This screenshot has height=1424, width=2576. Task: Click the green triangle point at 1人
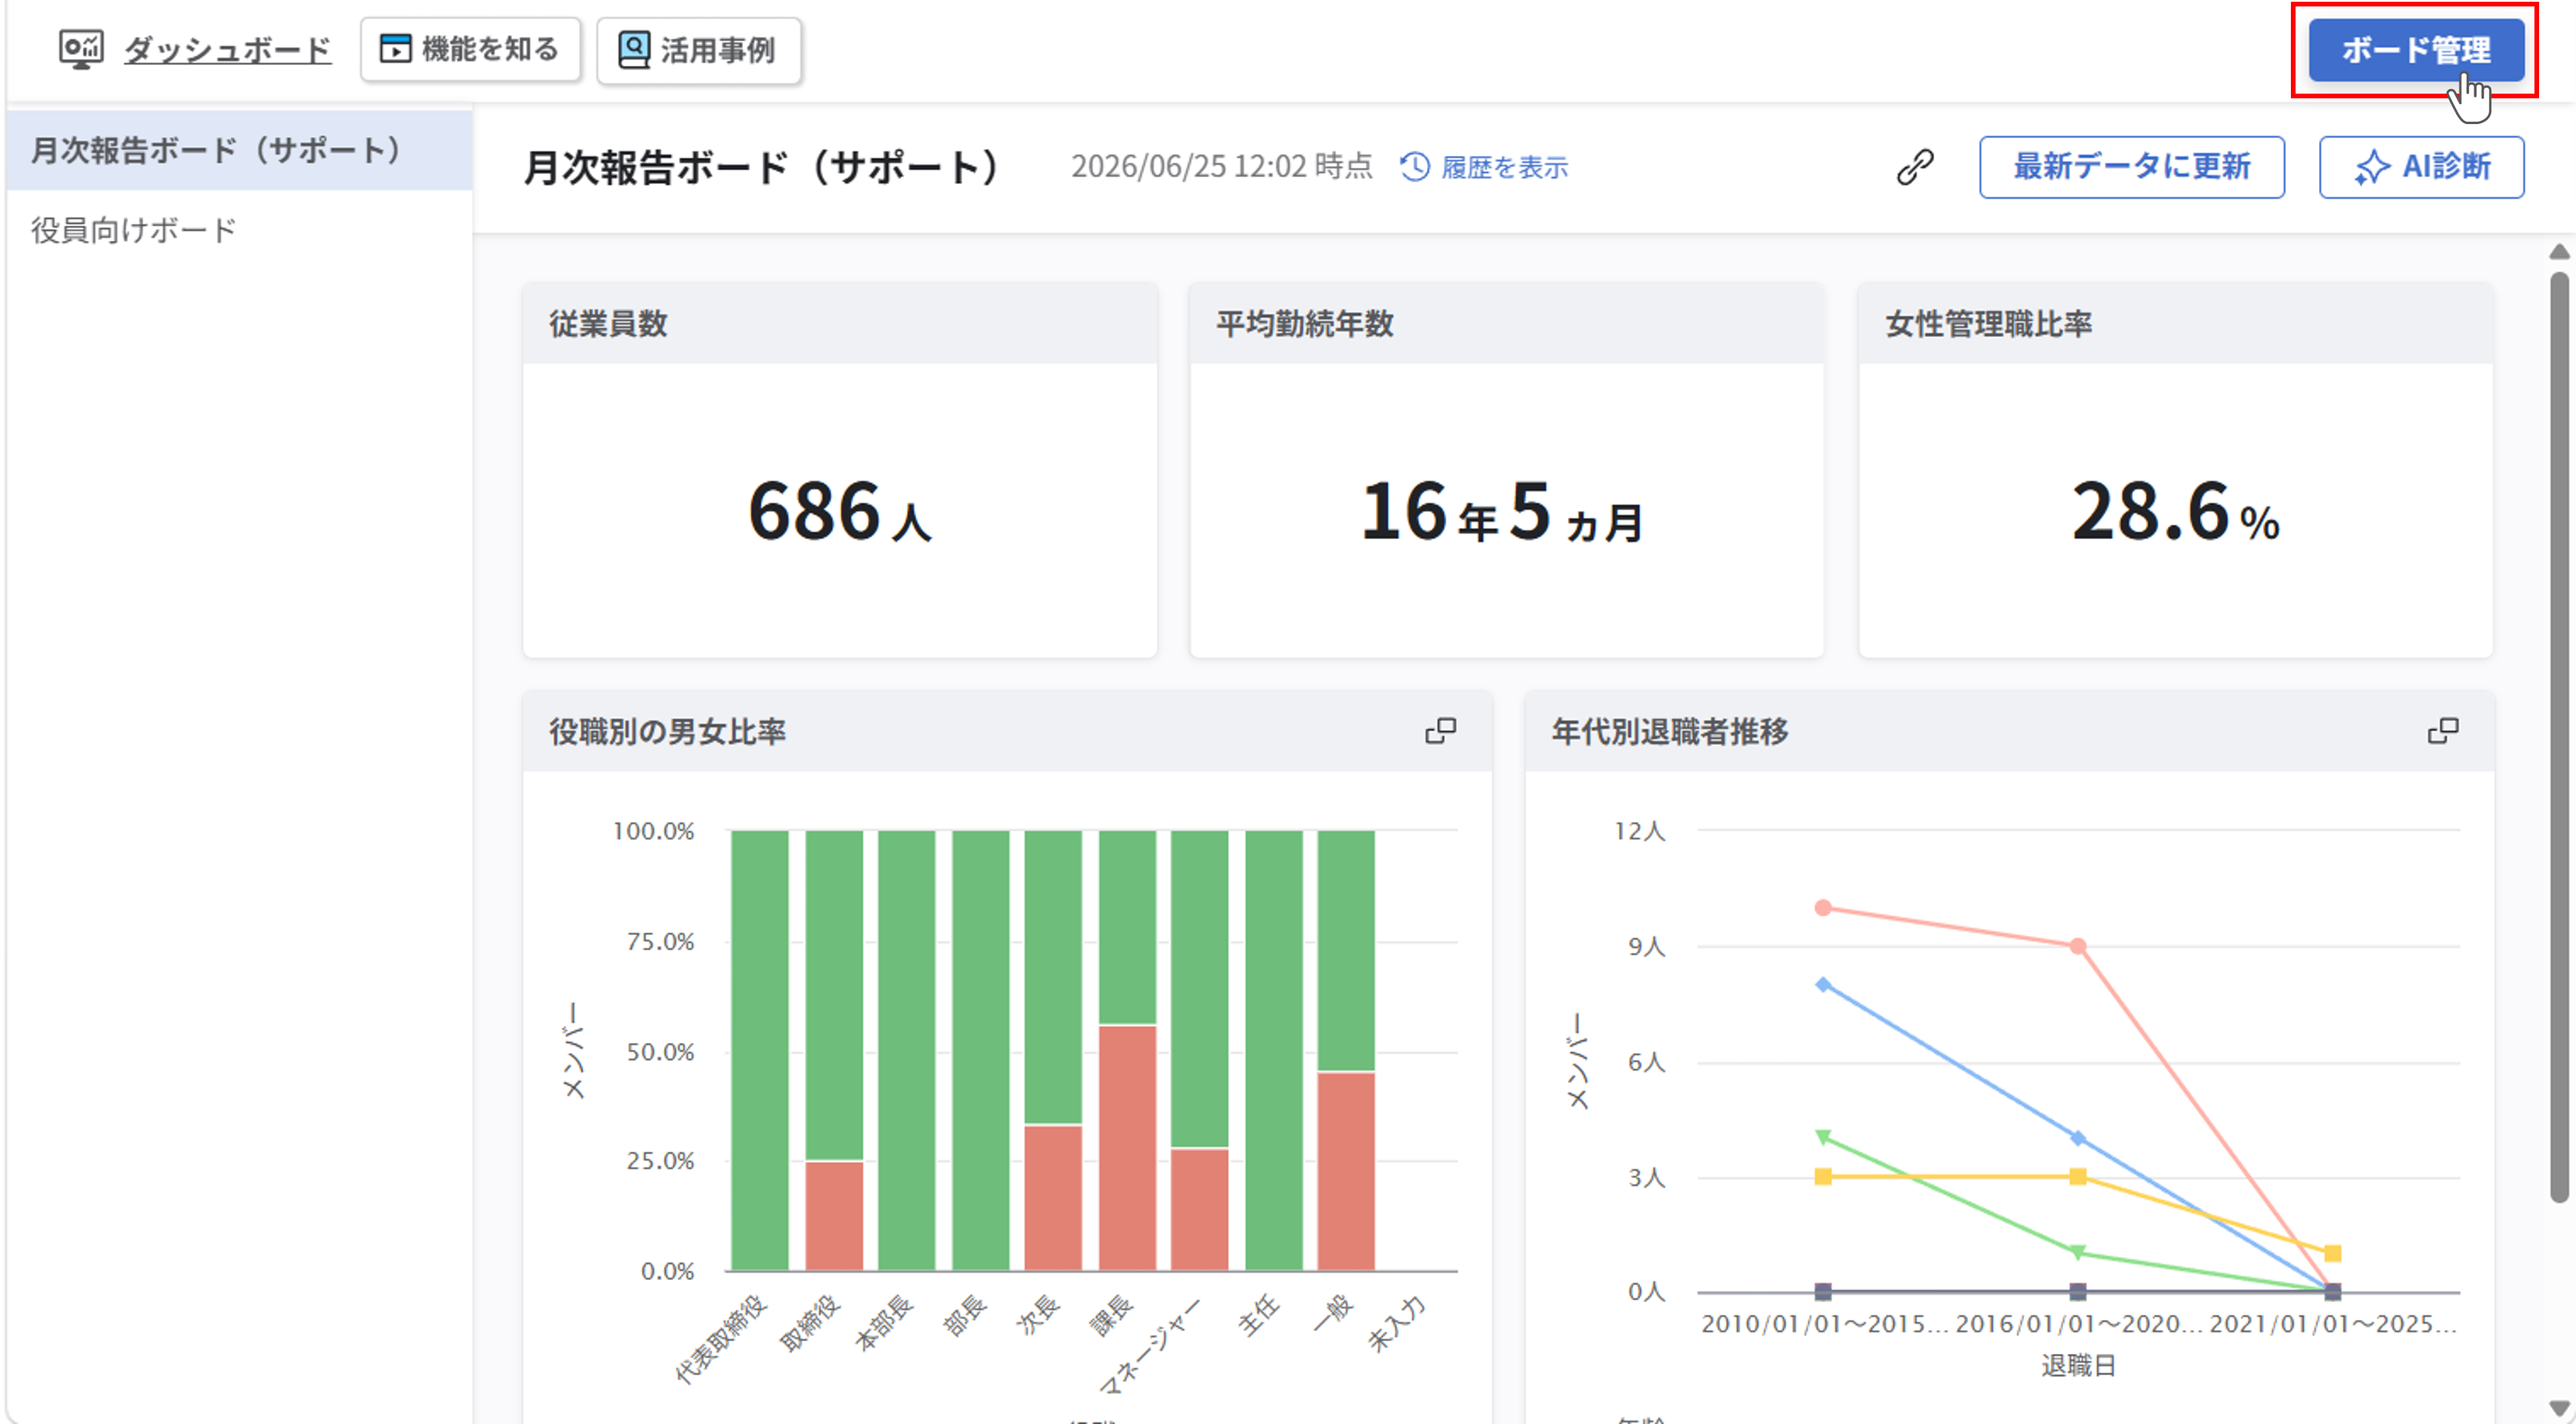pyautogui.click(x=2077, y=1252)
